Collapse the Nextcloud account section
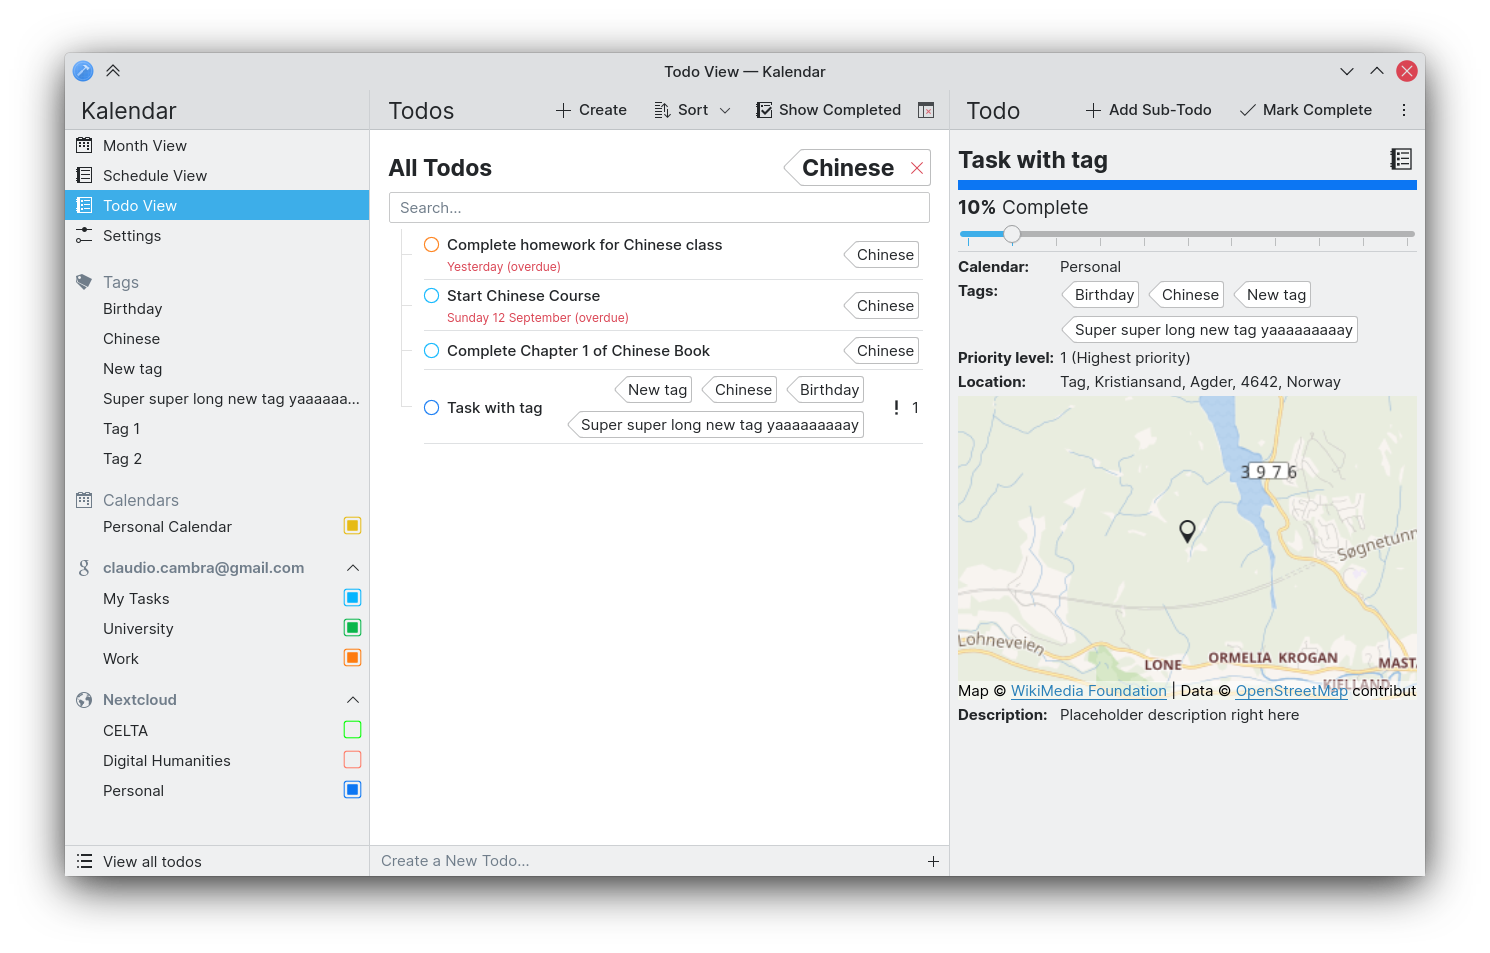This screenshot has height=953, width=1490. coord(352,700)
